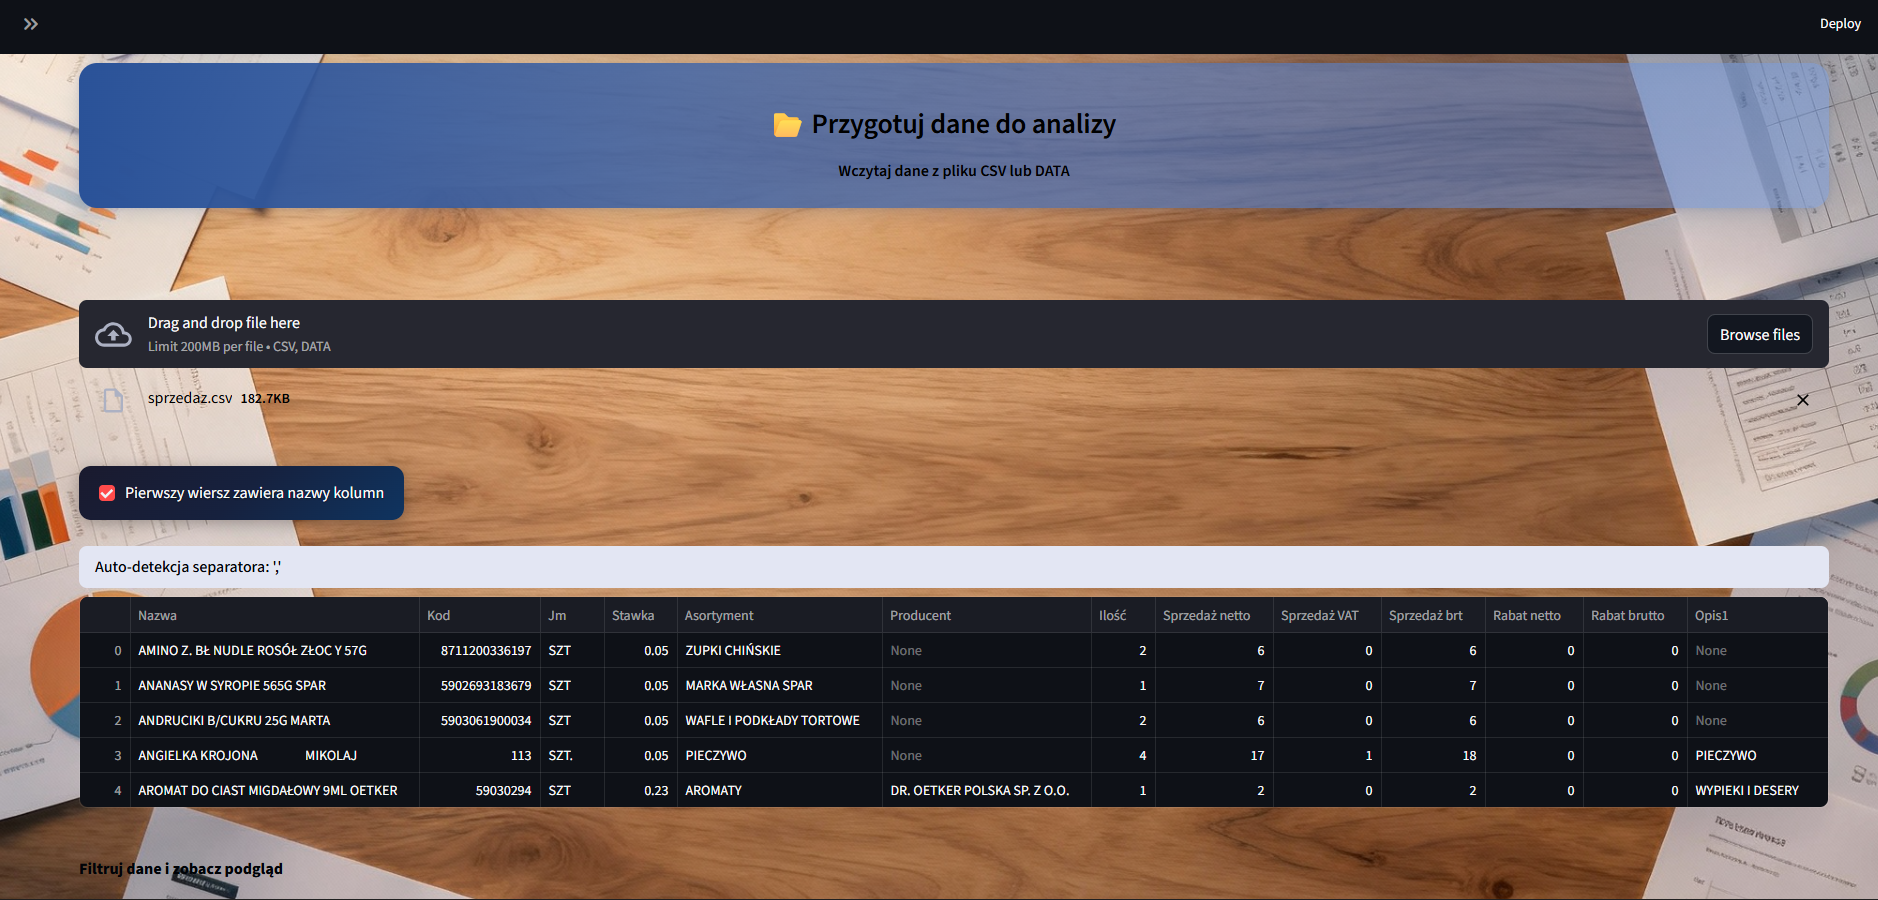Click the Filtruj dane i zobacz podgląd heading

point(181,869)
